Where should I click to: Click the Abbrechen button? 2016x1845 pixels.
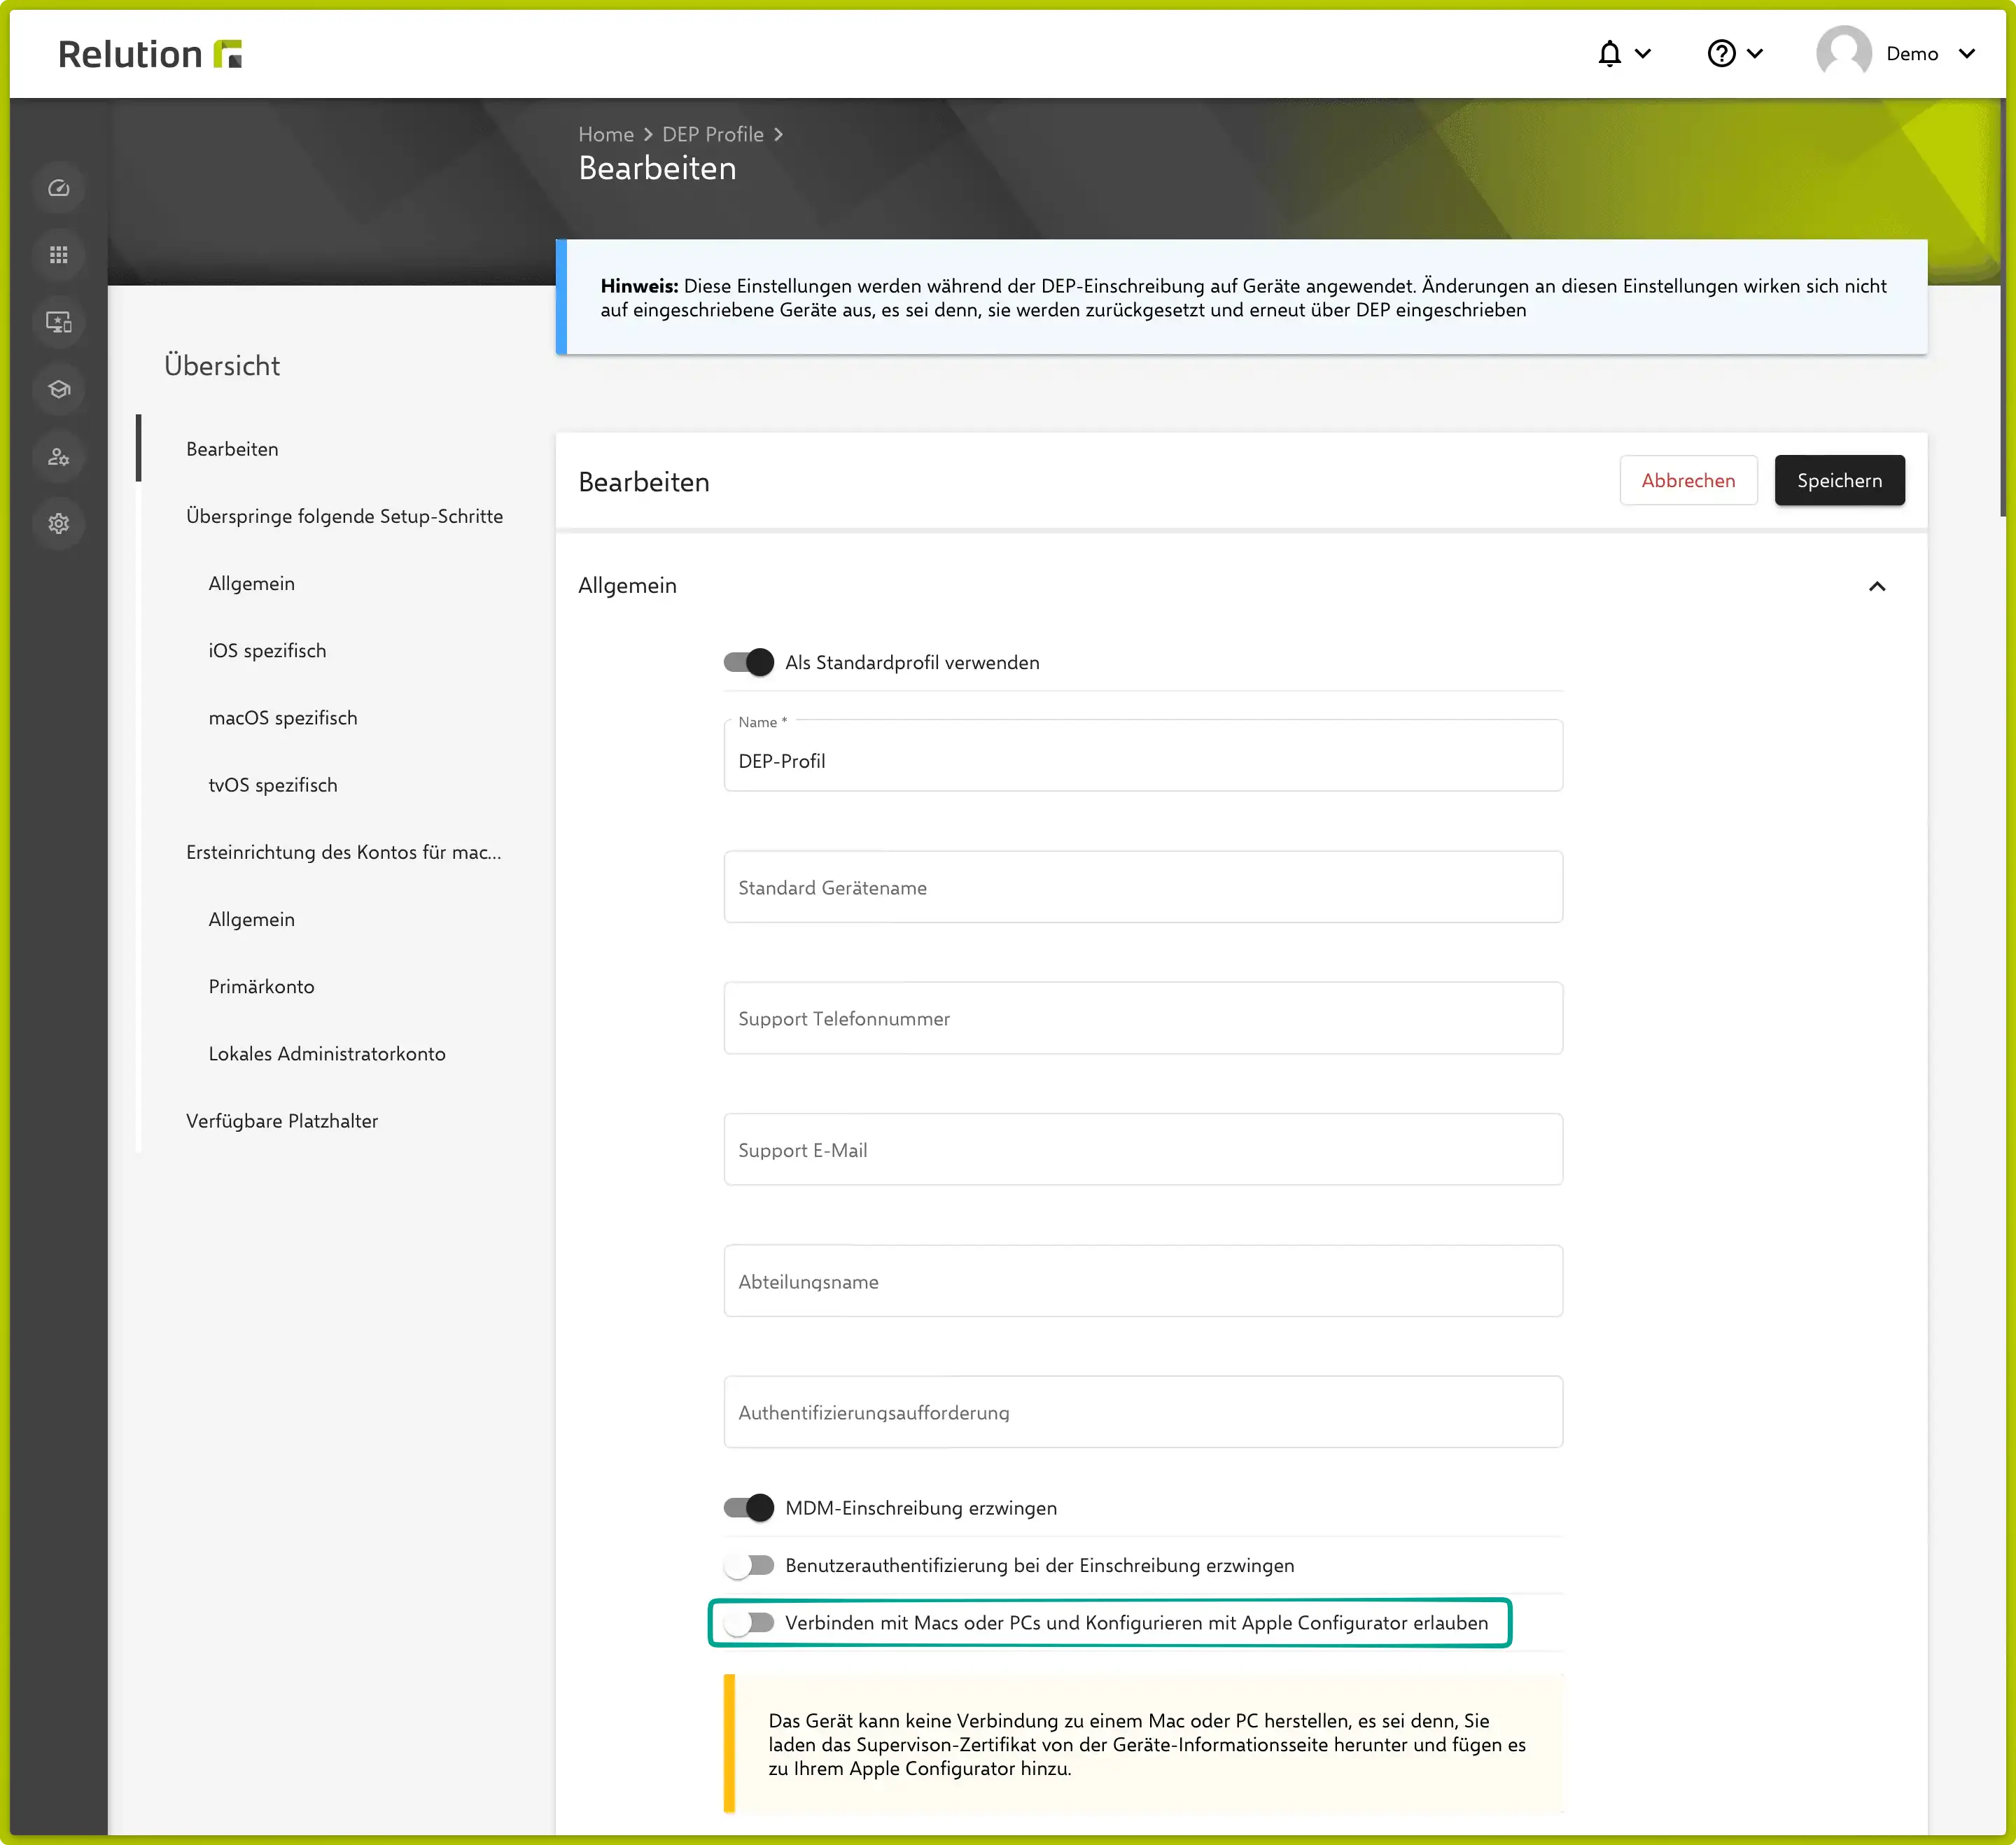coord(1687,480)
